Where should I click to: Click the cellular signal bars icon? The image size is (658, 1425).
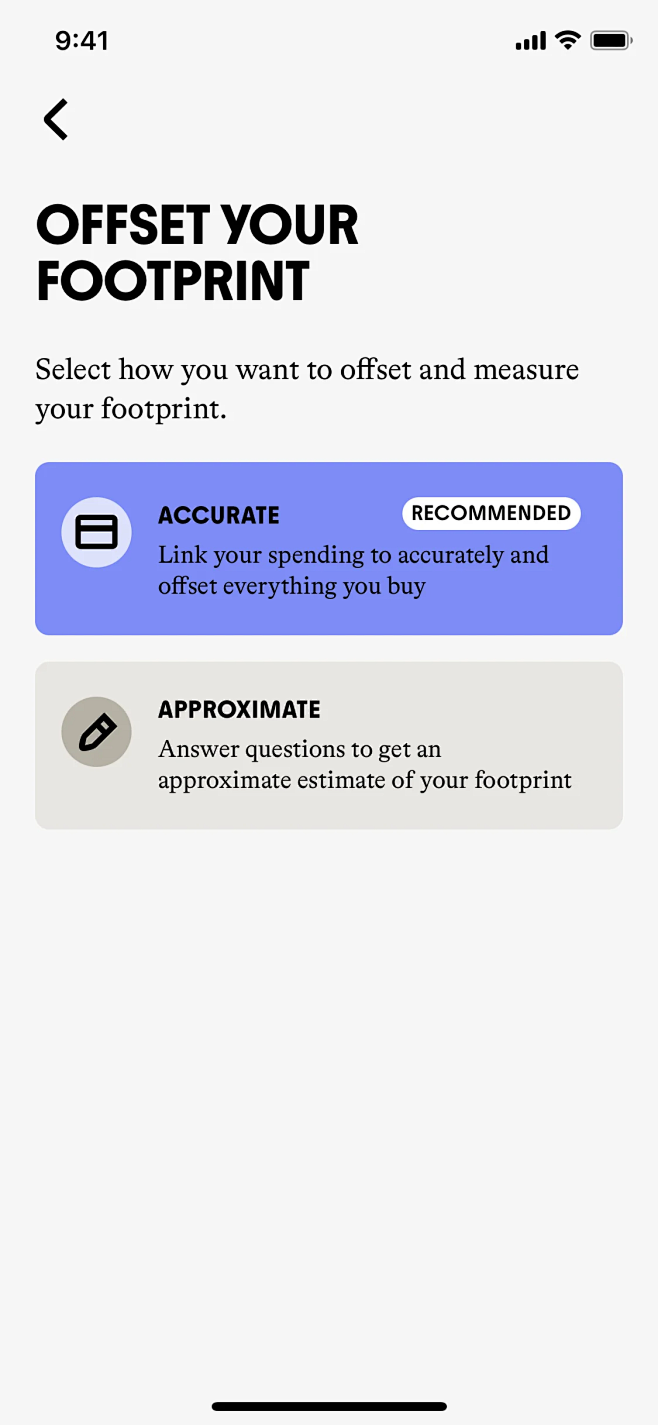(530, 41)
